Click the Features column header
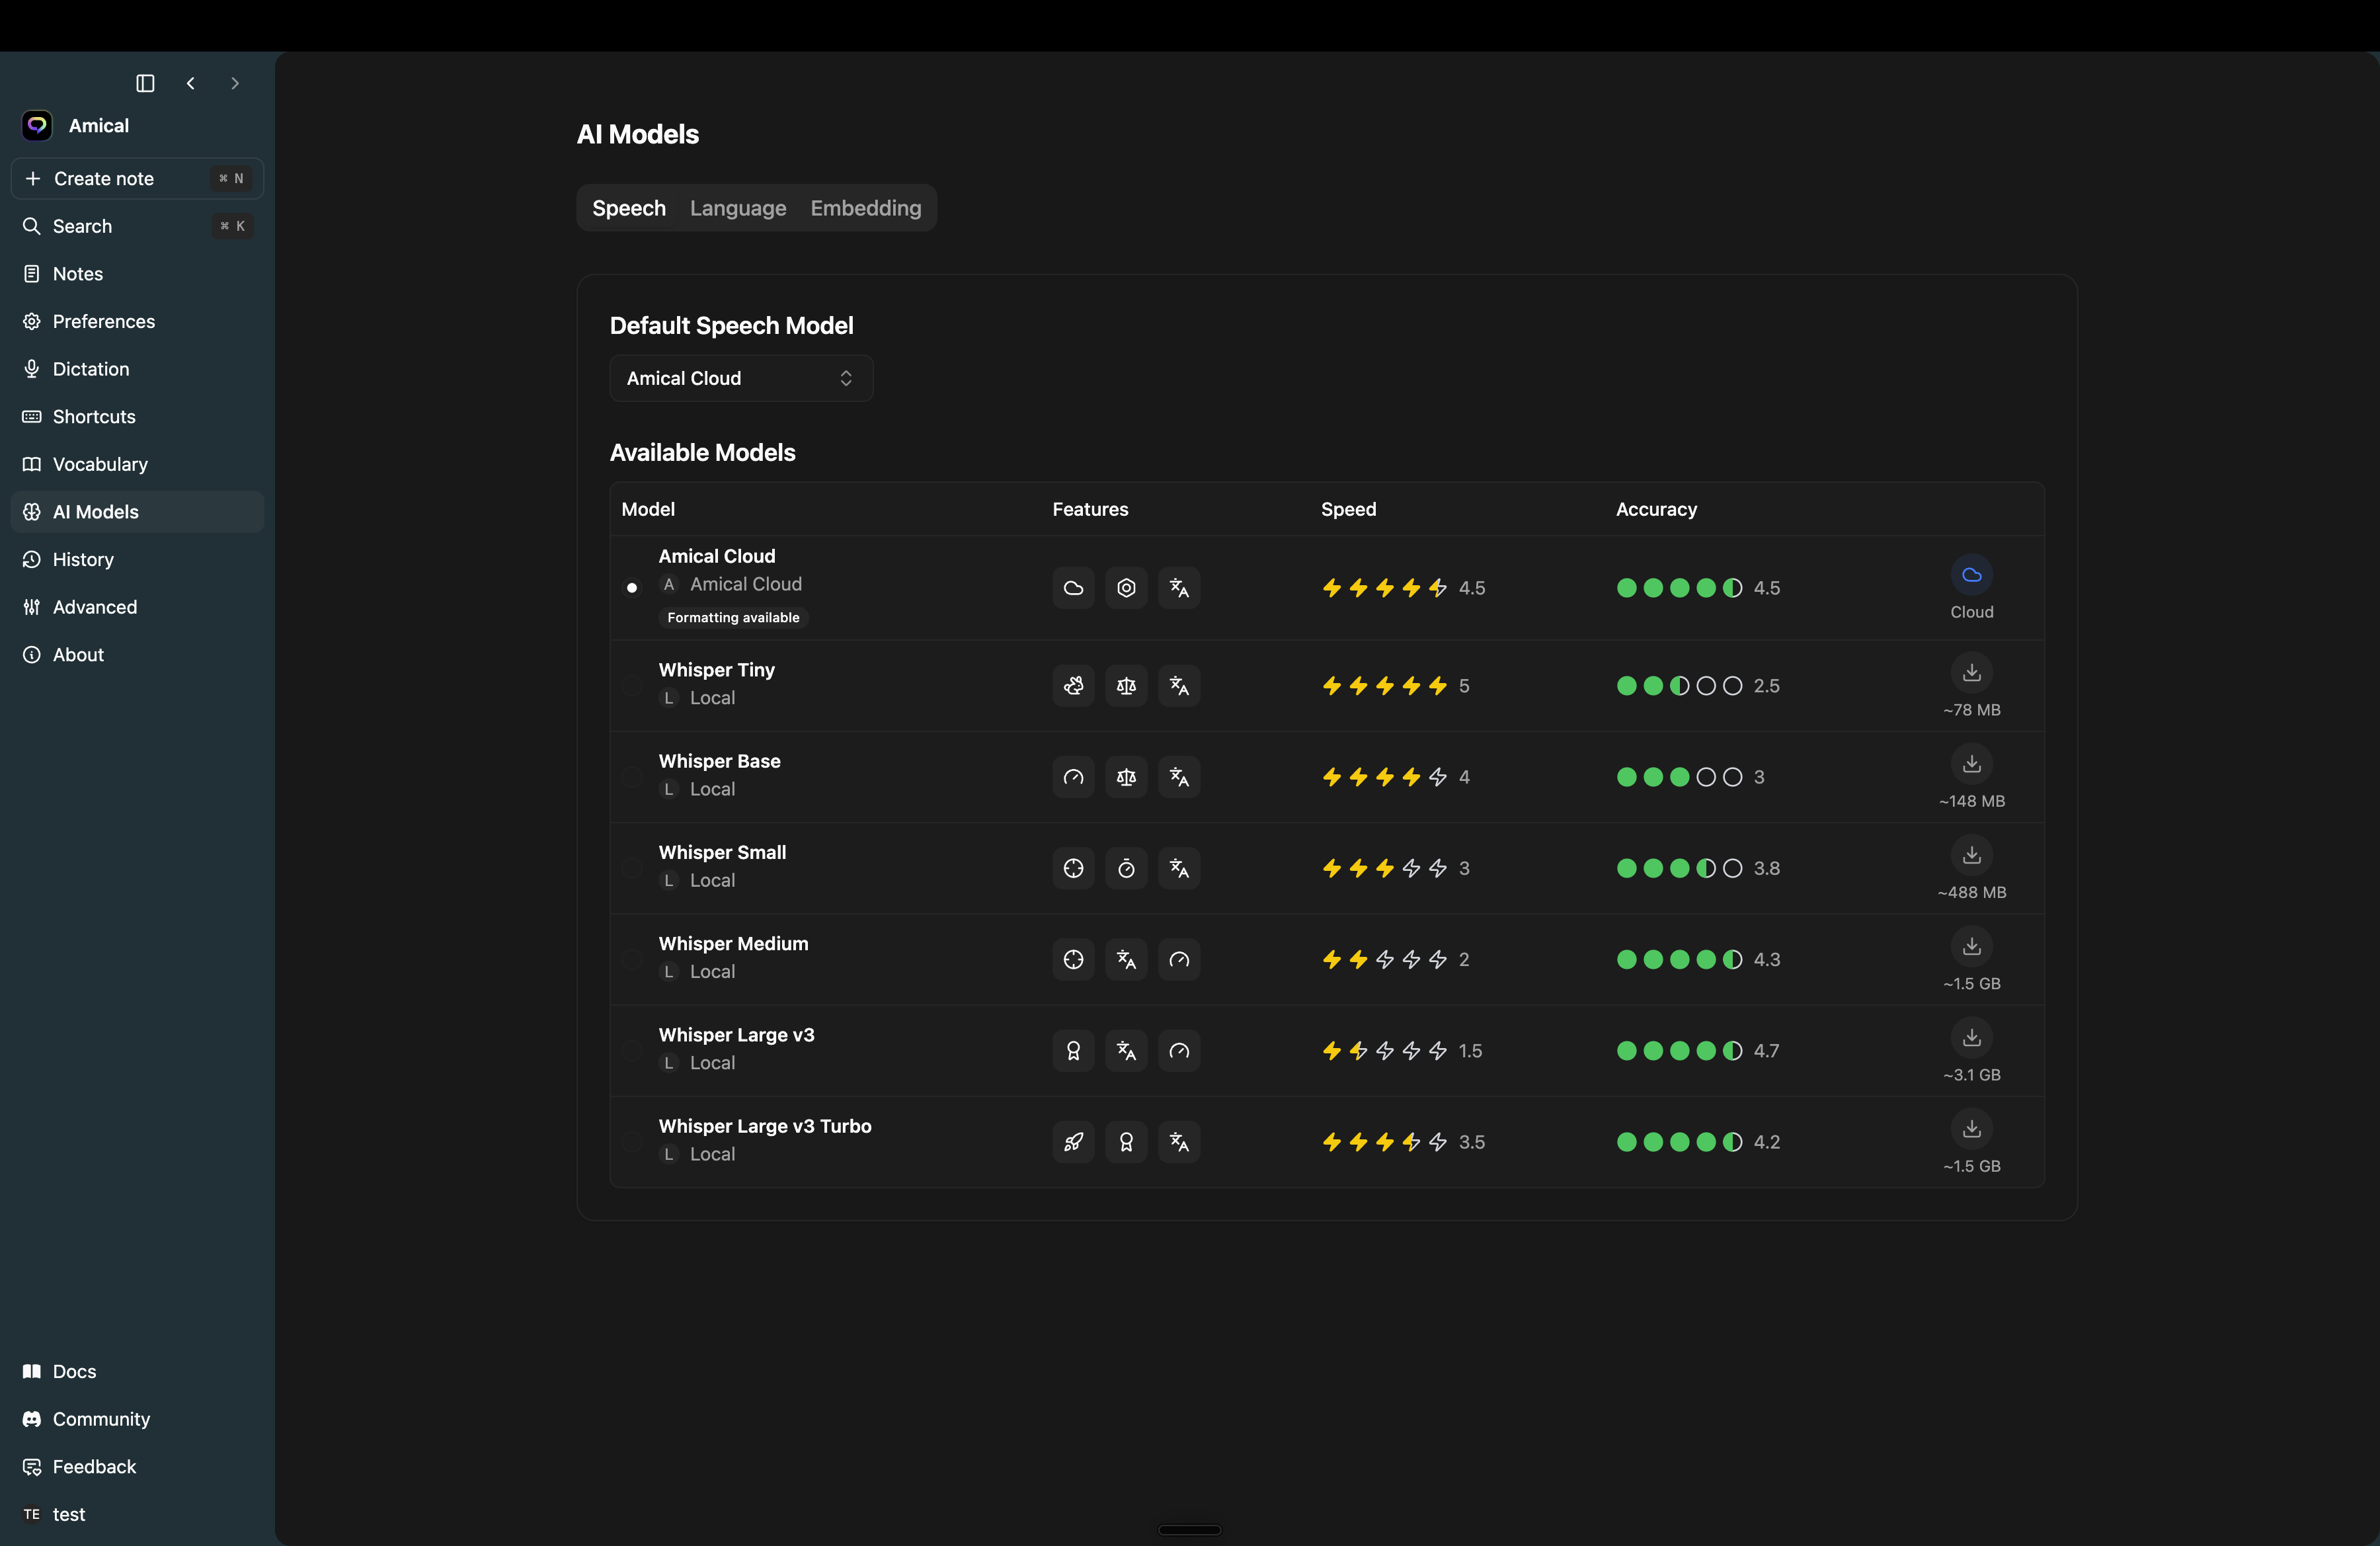Screen dimensions: 2380x1546 (1090, 509)
